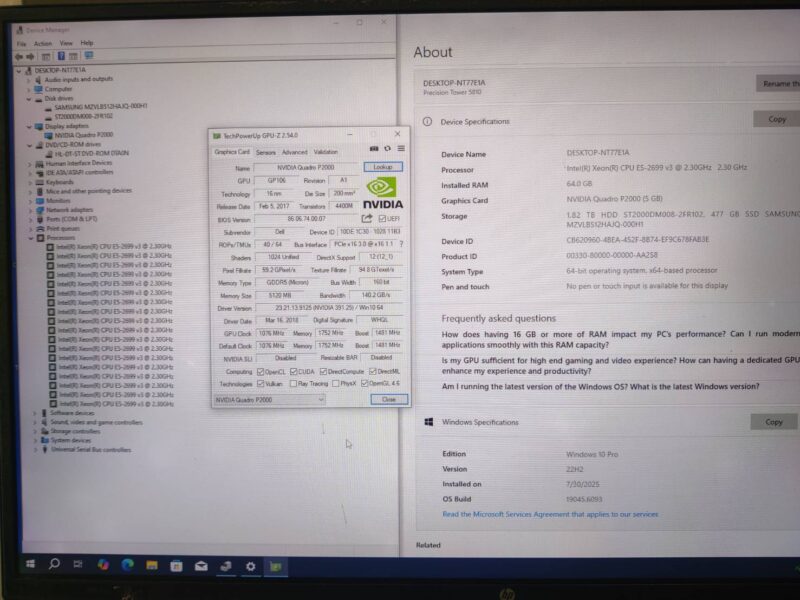Toggle the OpenGL 4.6 checkbox
This screenshot has height=600, width=800.
[x=364, y=383]
